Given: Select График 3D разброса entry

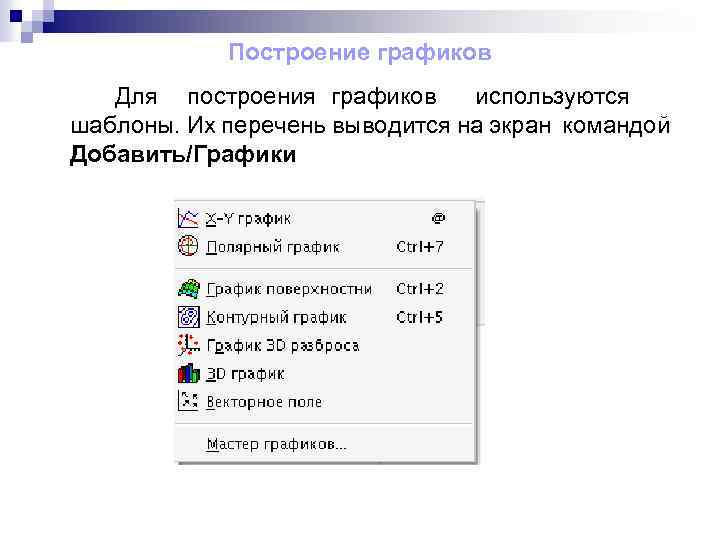Looking at the screenshot, I should click(324, 345).
